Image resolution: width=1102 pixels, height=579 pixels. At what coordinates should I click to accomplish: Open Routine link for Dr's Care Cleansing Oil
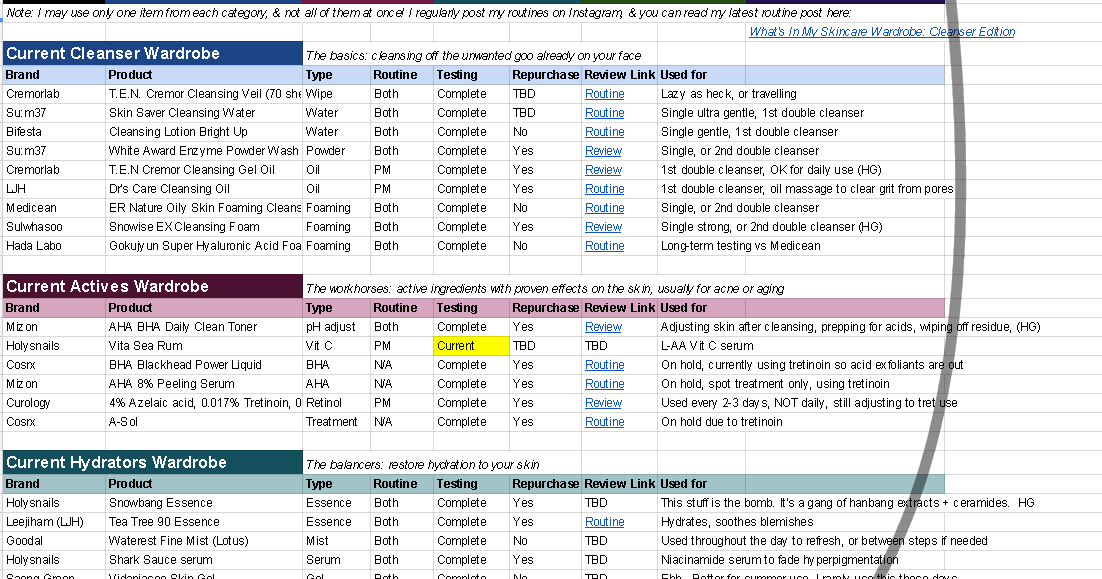(x=604, y=189)
